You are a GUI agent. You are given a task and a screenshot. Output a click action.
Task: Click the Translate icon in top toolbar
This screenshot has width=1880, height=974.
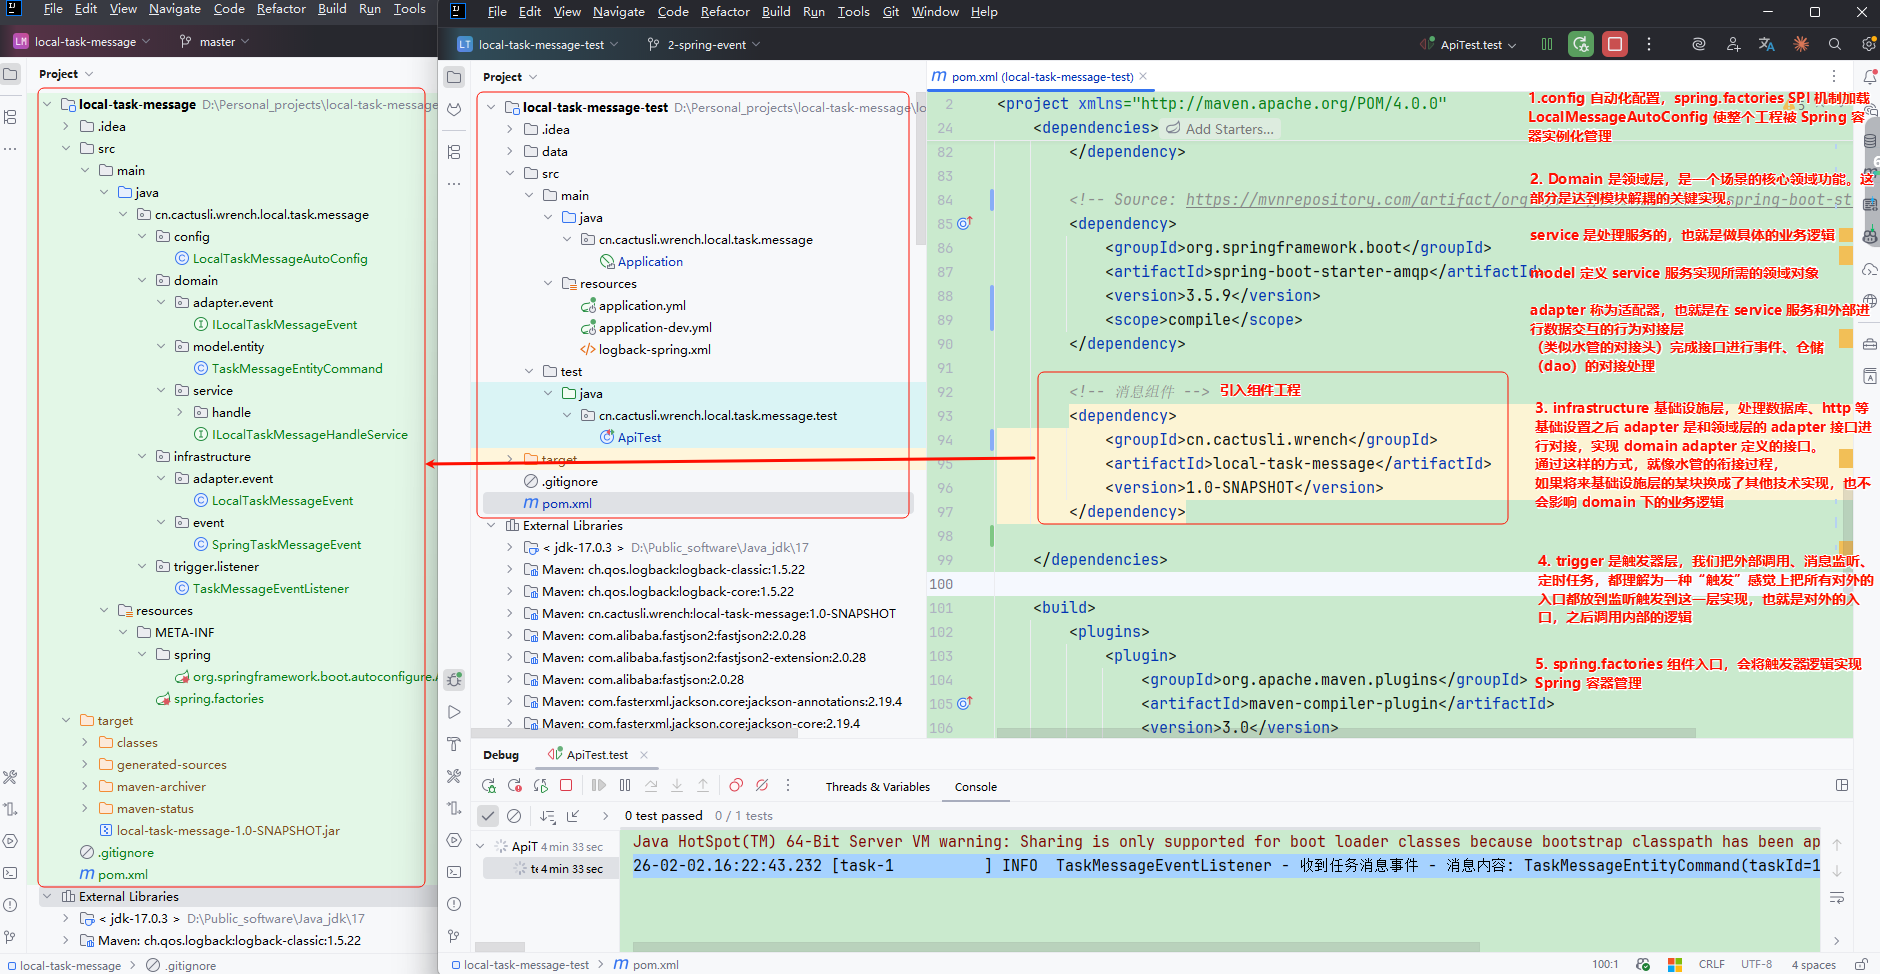pyautogui.click(x=1767, y=44)
